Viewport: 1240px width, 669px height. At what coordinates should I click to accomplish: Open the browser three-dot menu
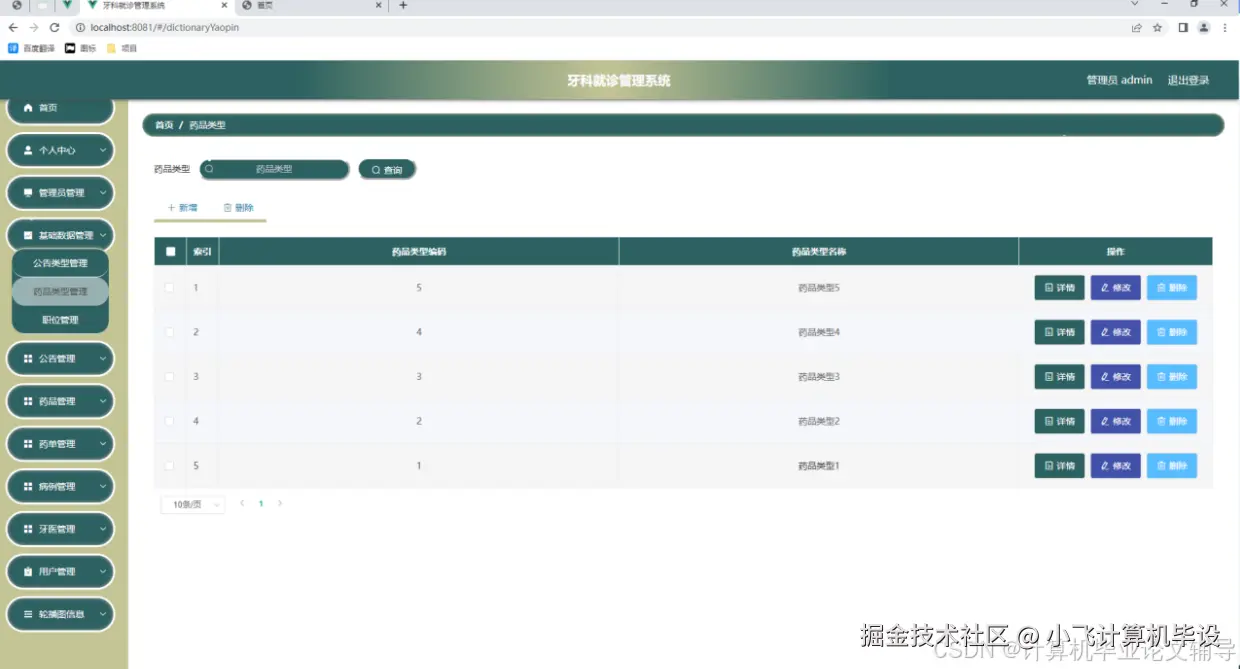1225,28
